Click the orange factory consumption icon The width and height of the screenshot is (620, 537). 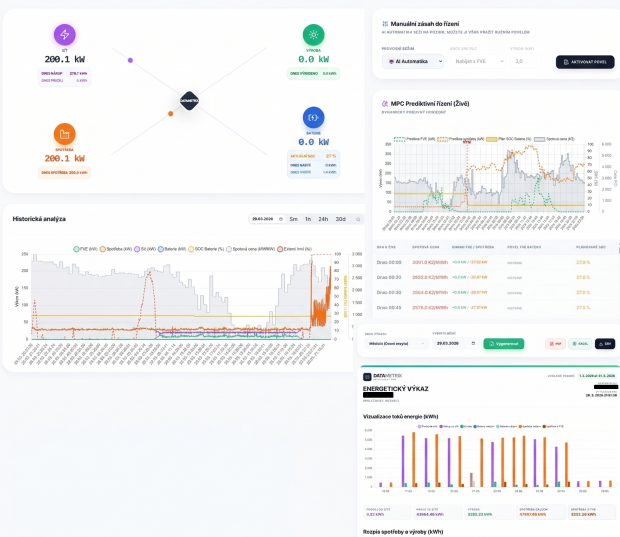click(64, 134)
